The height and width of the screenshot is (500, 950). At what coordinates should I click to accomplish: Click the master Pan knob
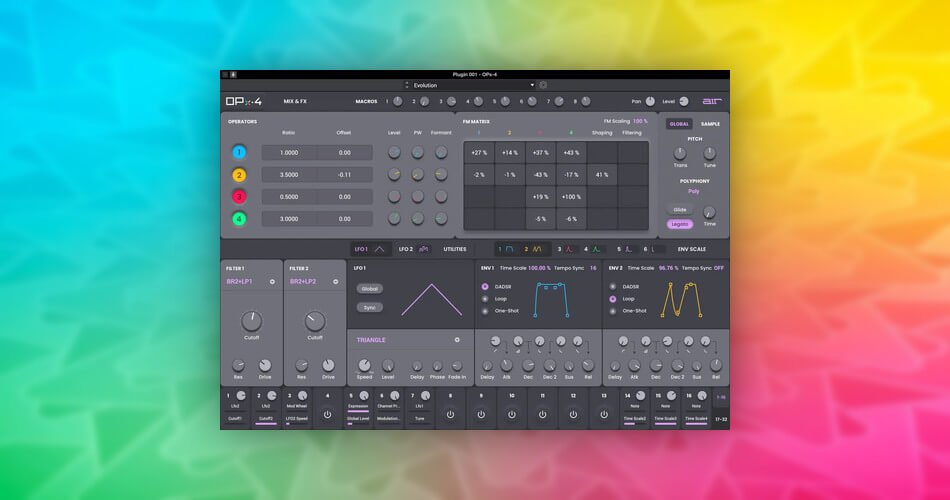[x=650, y=101]
